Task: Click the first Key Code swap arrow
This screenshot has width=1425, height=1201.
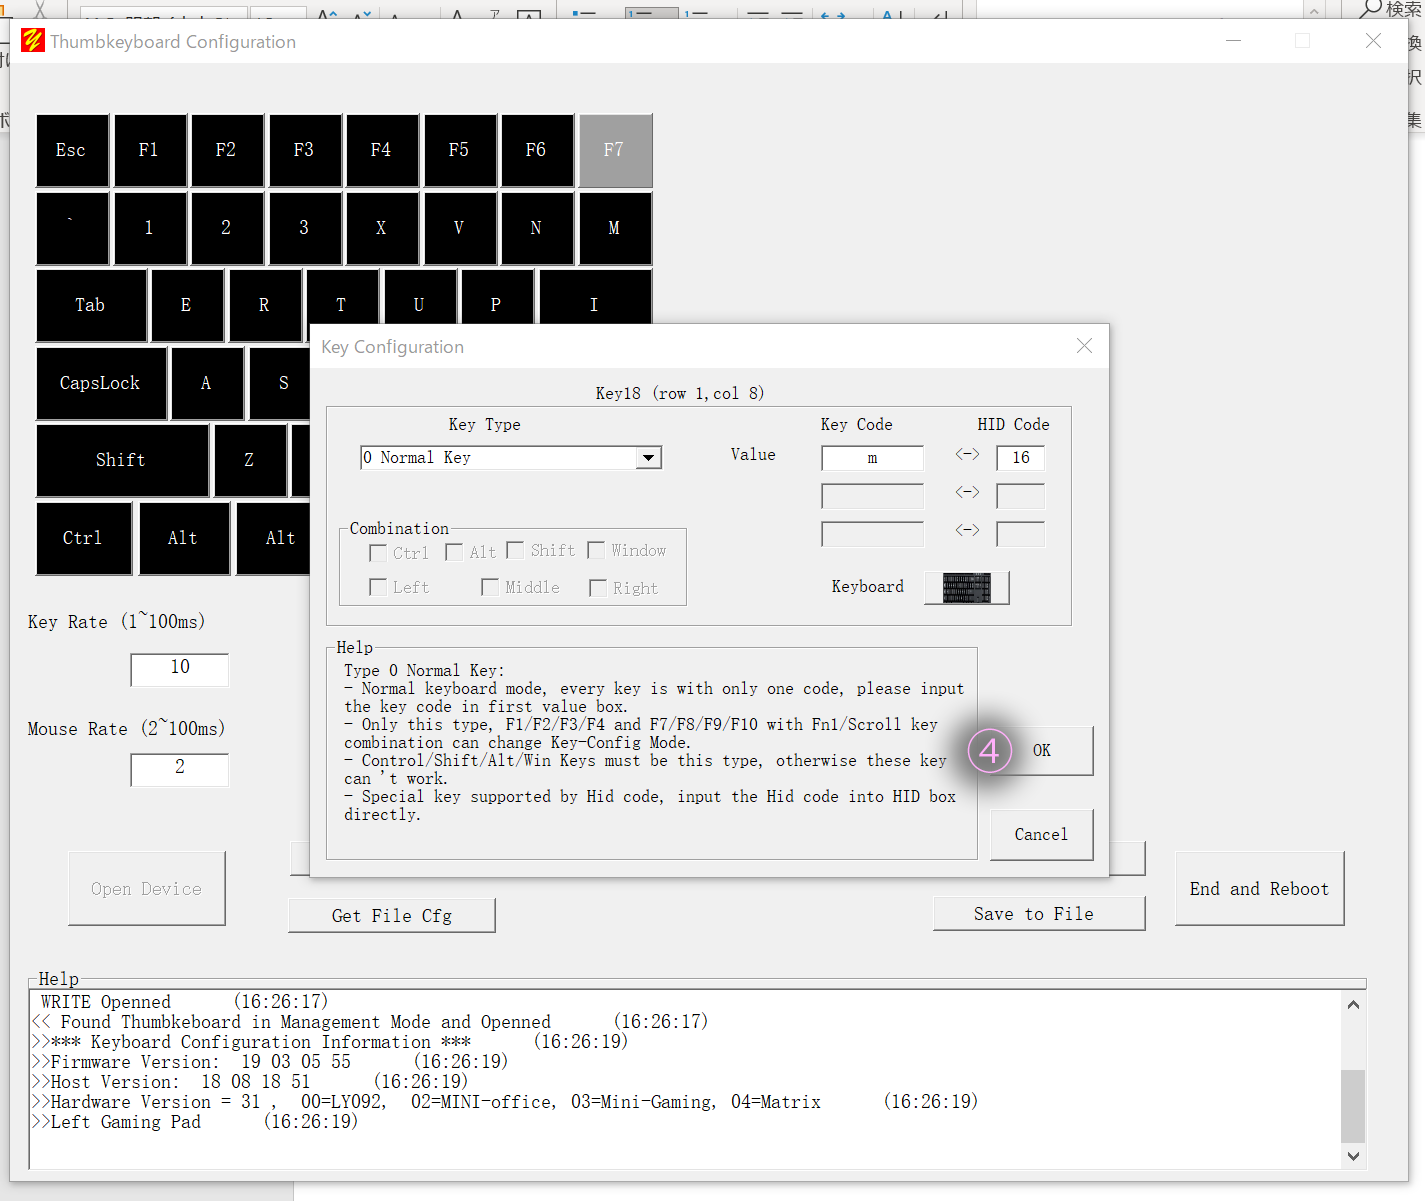Action: [x=967, y=455]
